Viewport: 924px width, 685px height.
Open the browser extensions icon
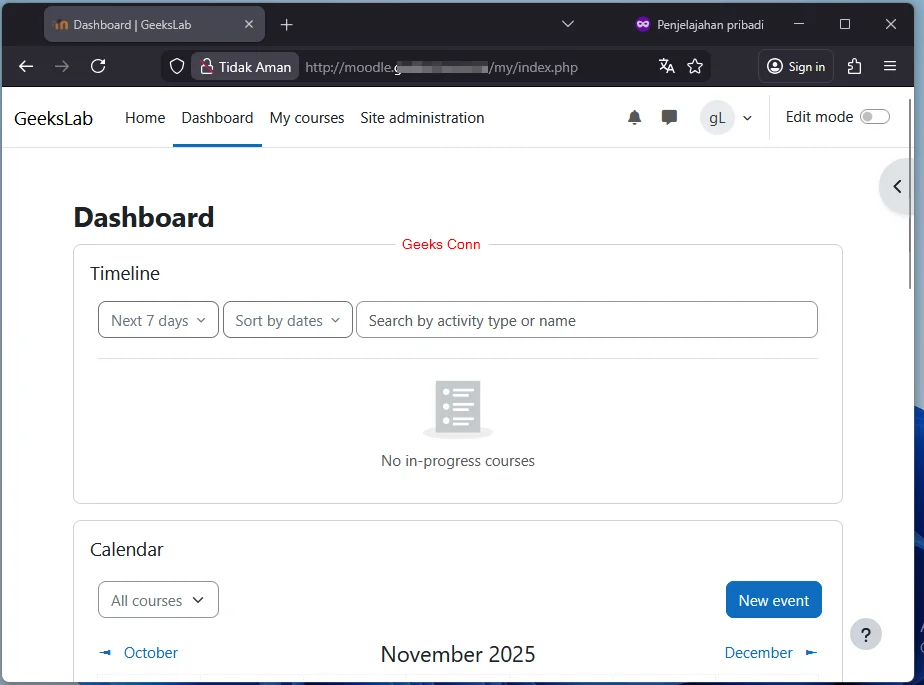click(854, 66)
